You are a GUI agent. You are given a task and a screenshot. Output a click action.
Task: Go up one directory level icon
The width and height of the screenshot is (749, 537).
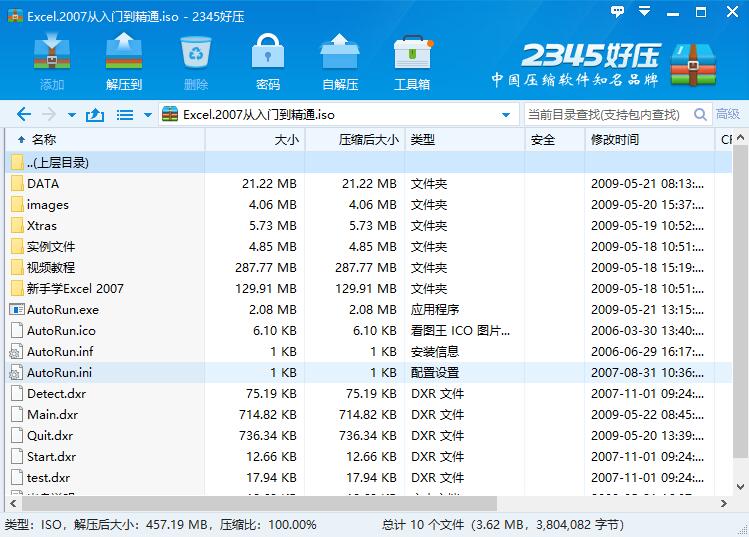pos(95,115)
